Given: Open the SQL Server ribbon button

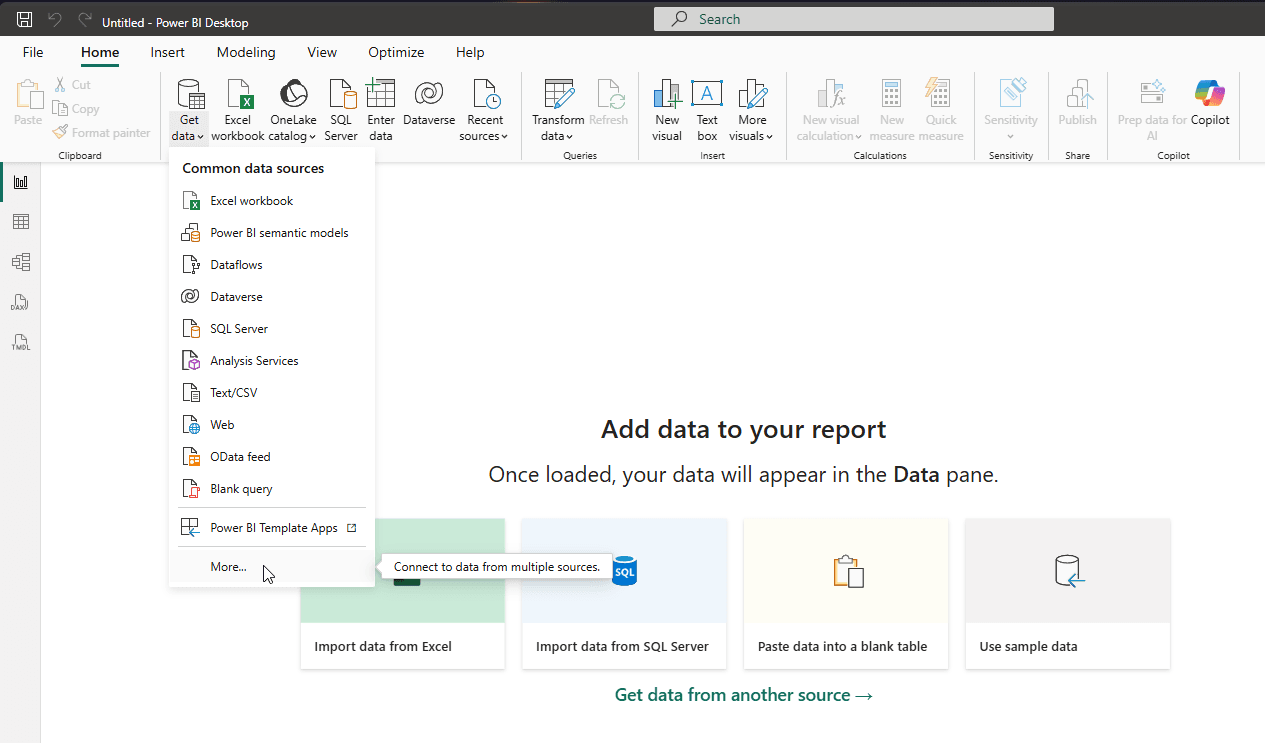Looking at the screenshot, I should pos(341,111).
